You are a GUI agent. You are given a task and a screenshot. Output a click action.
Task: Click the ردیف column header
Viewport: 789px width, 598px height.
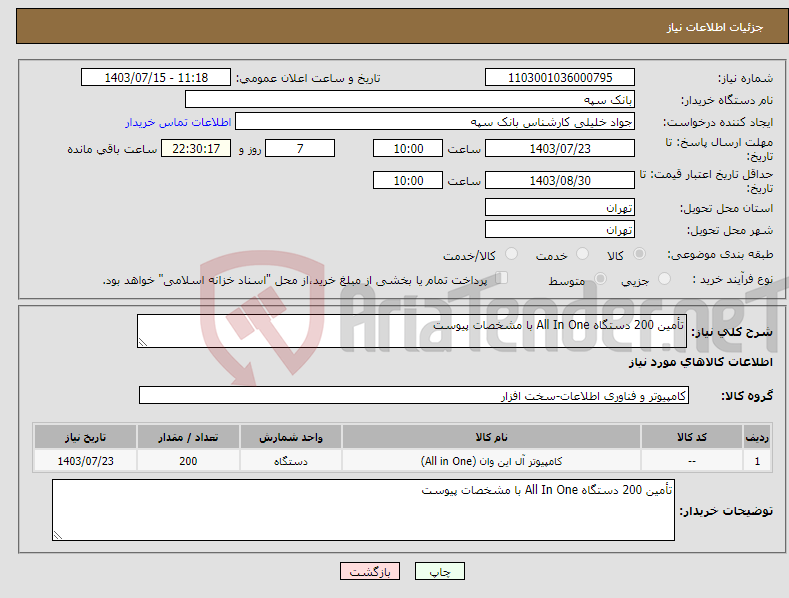757,437
